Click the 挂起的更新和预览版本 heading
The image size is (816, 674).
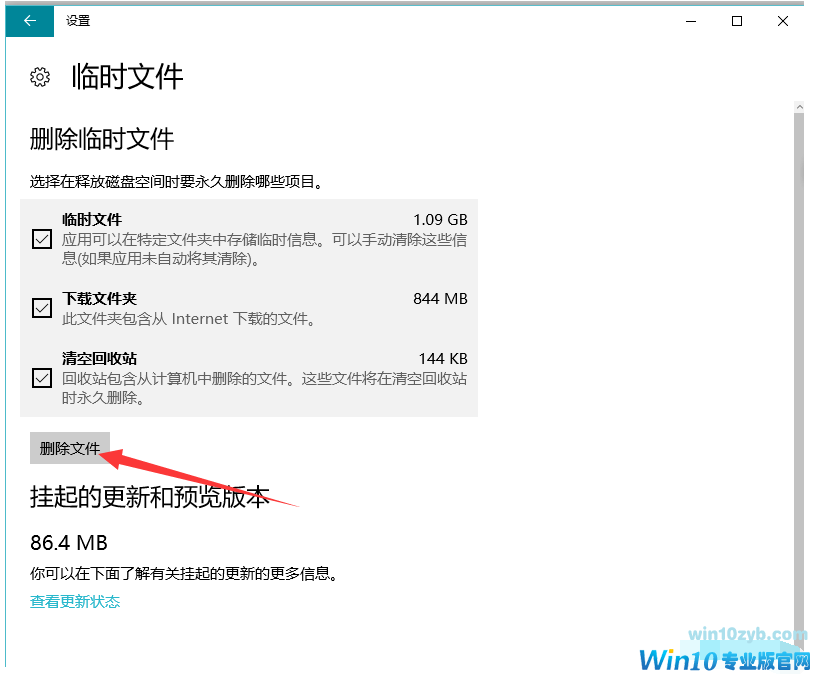[150, 497]
